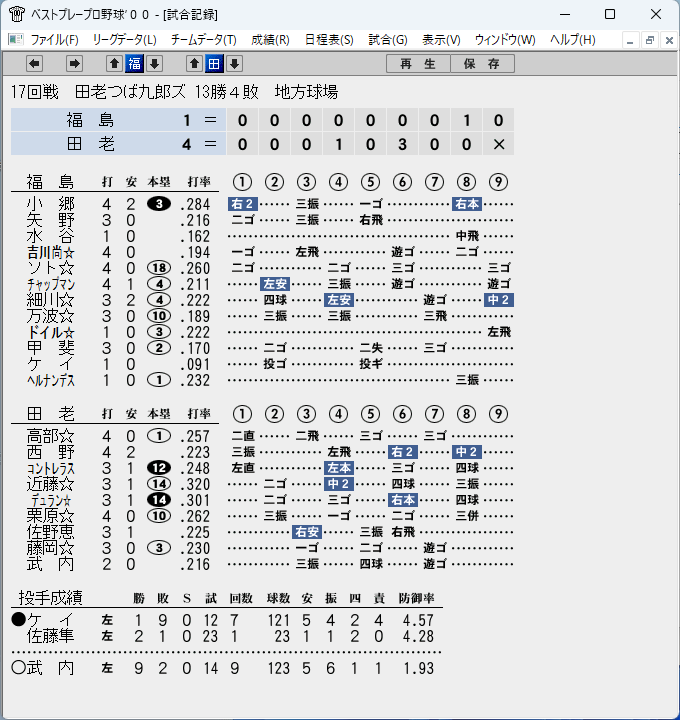Click player name 藤岡☆ in 田老 lineup

(51, 548)
